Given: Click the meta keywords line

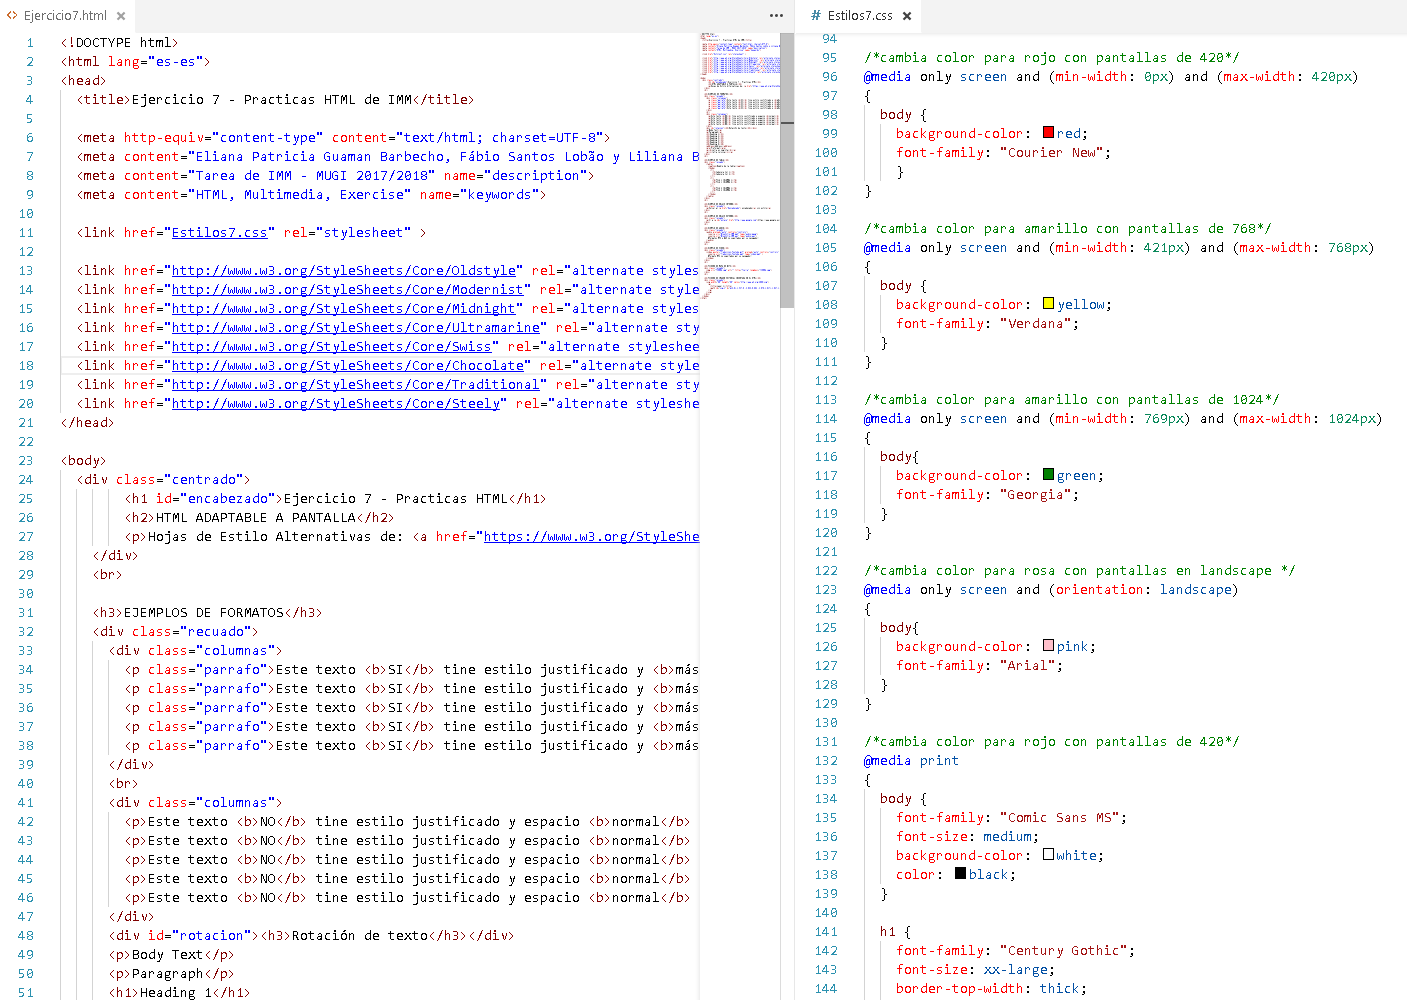Looking at the screenshot, I should 311,195.
